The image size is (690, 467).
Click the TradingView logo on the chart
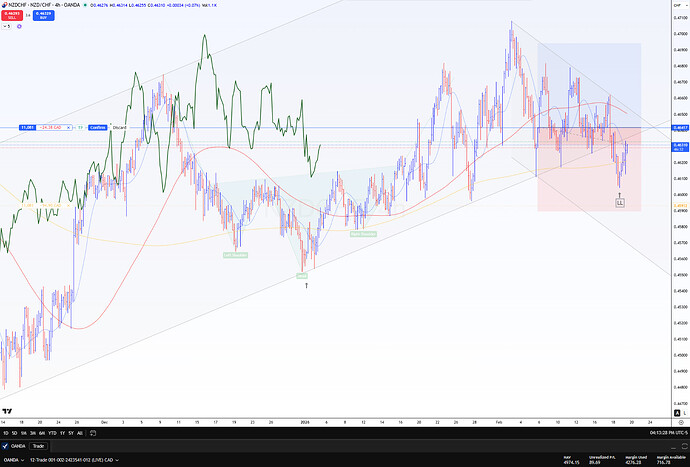[7, 412]
